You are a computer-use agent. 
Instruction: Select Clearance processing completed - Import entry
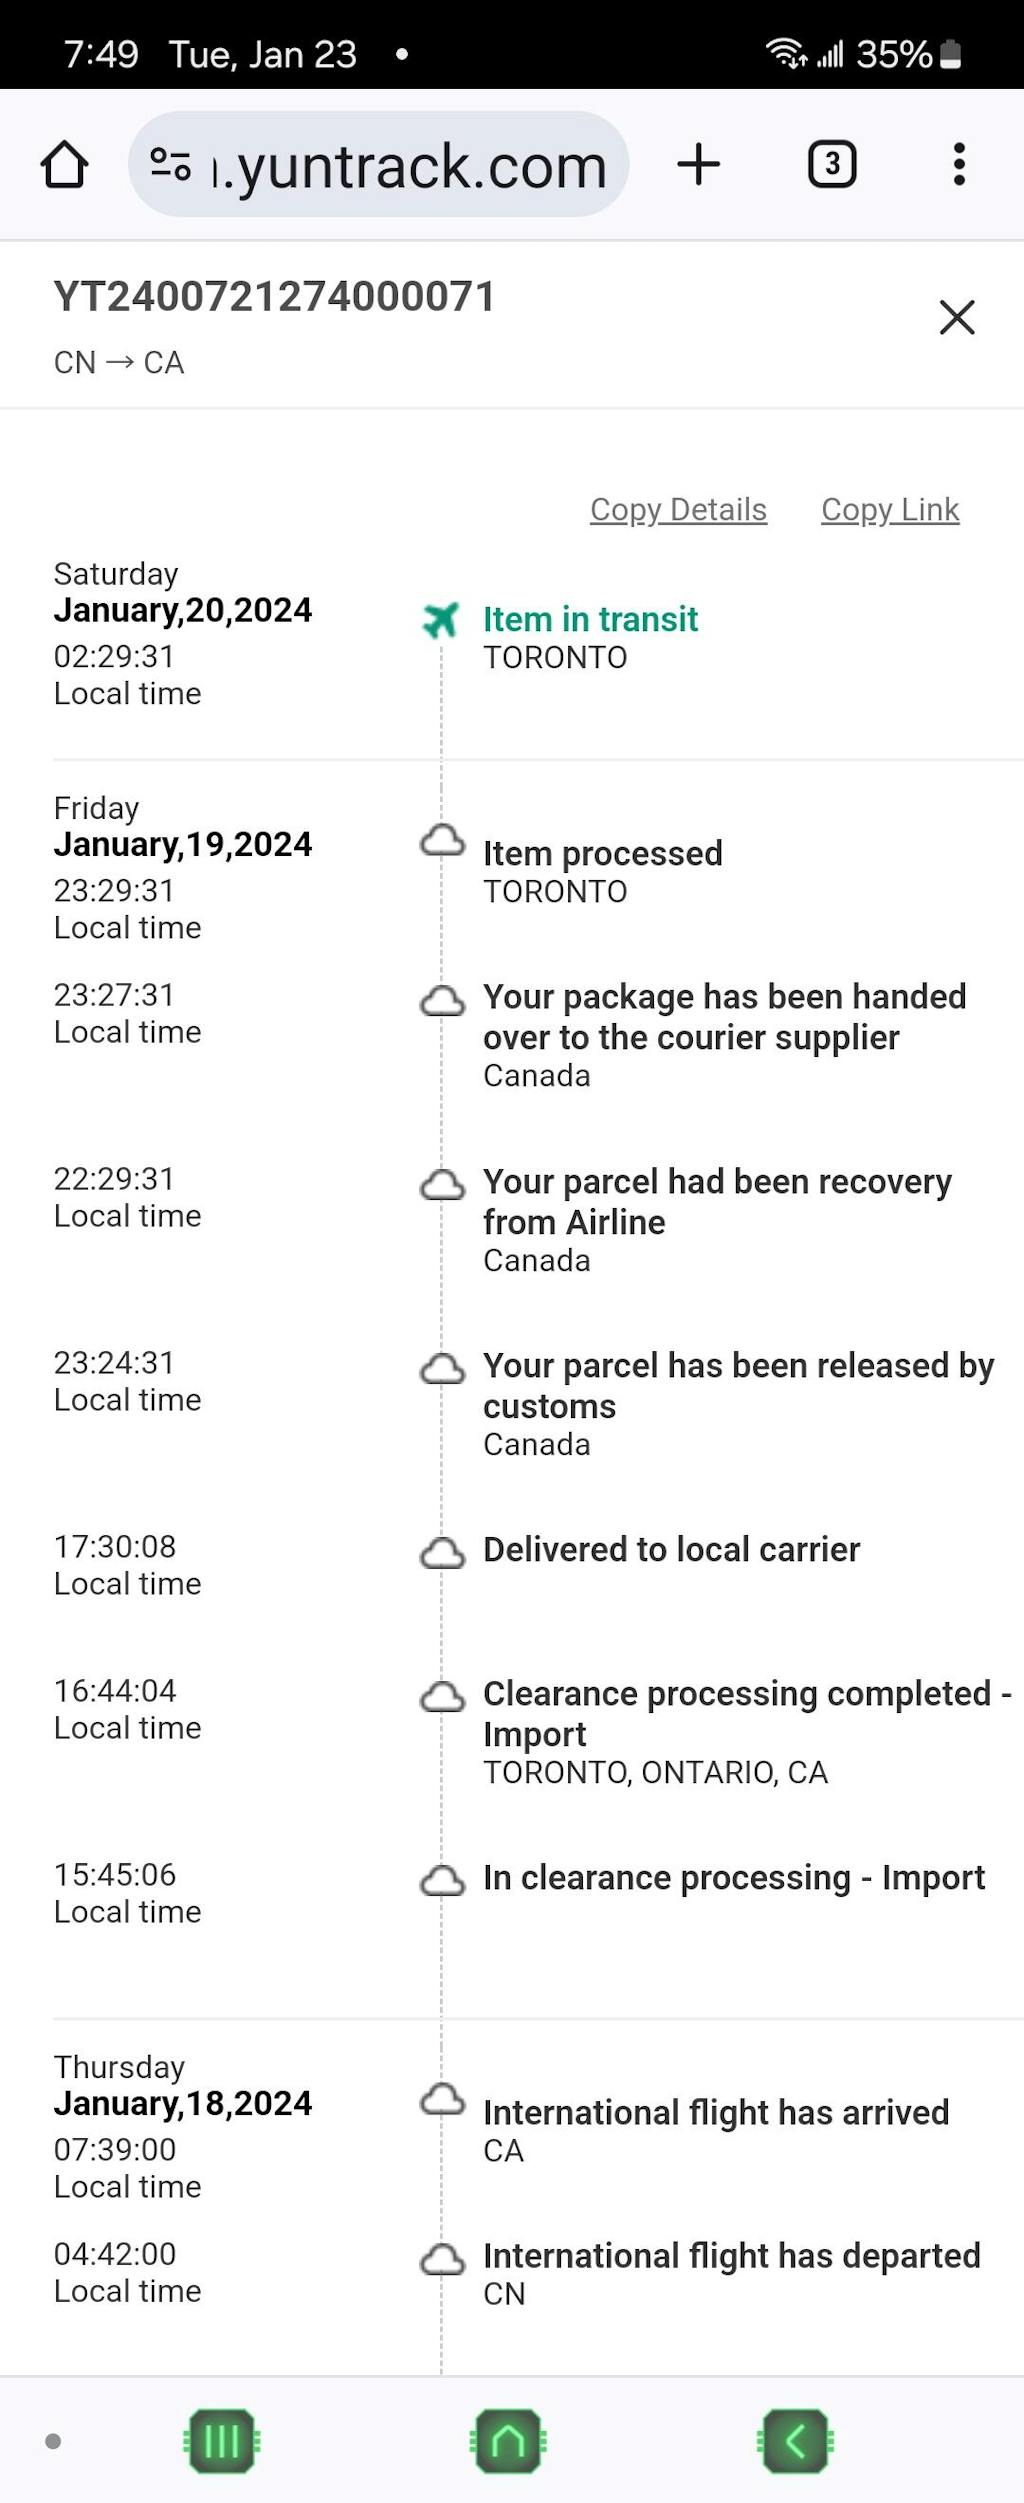pyautogui.click(x=746, y=1713)
